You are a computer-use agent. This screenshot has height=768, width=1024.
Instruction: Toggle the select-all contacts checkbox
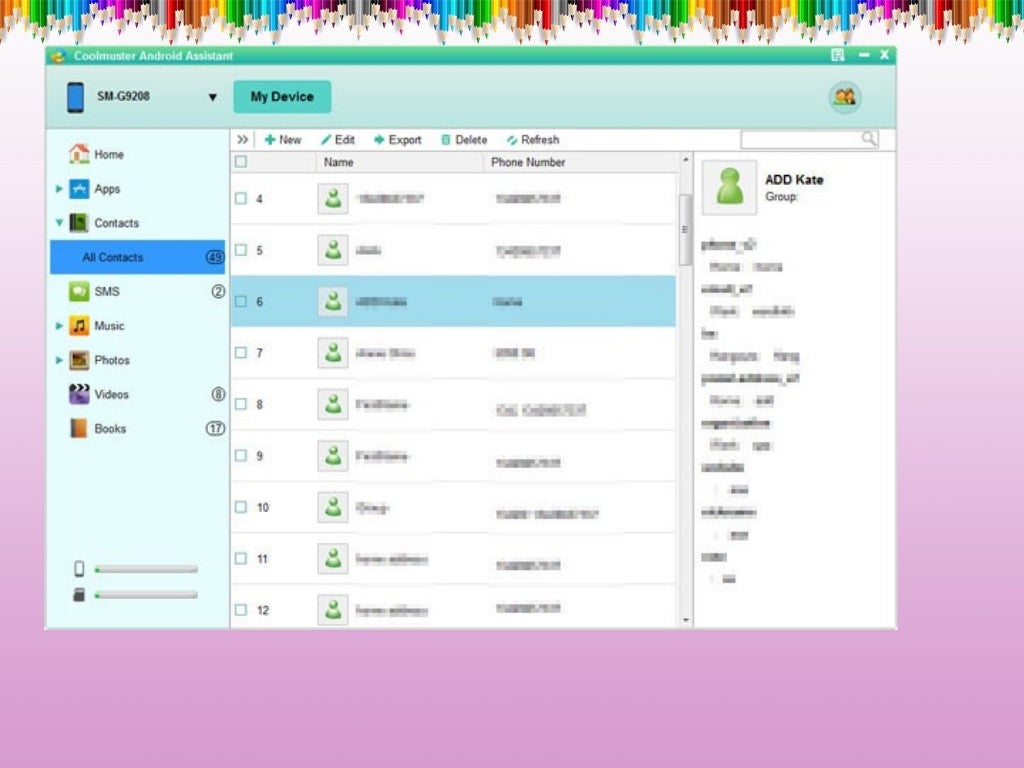tap(241, 161)
